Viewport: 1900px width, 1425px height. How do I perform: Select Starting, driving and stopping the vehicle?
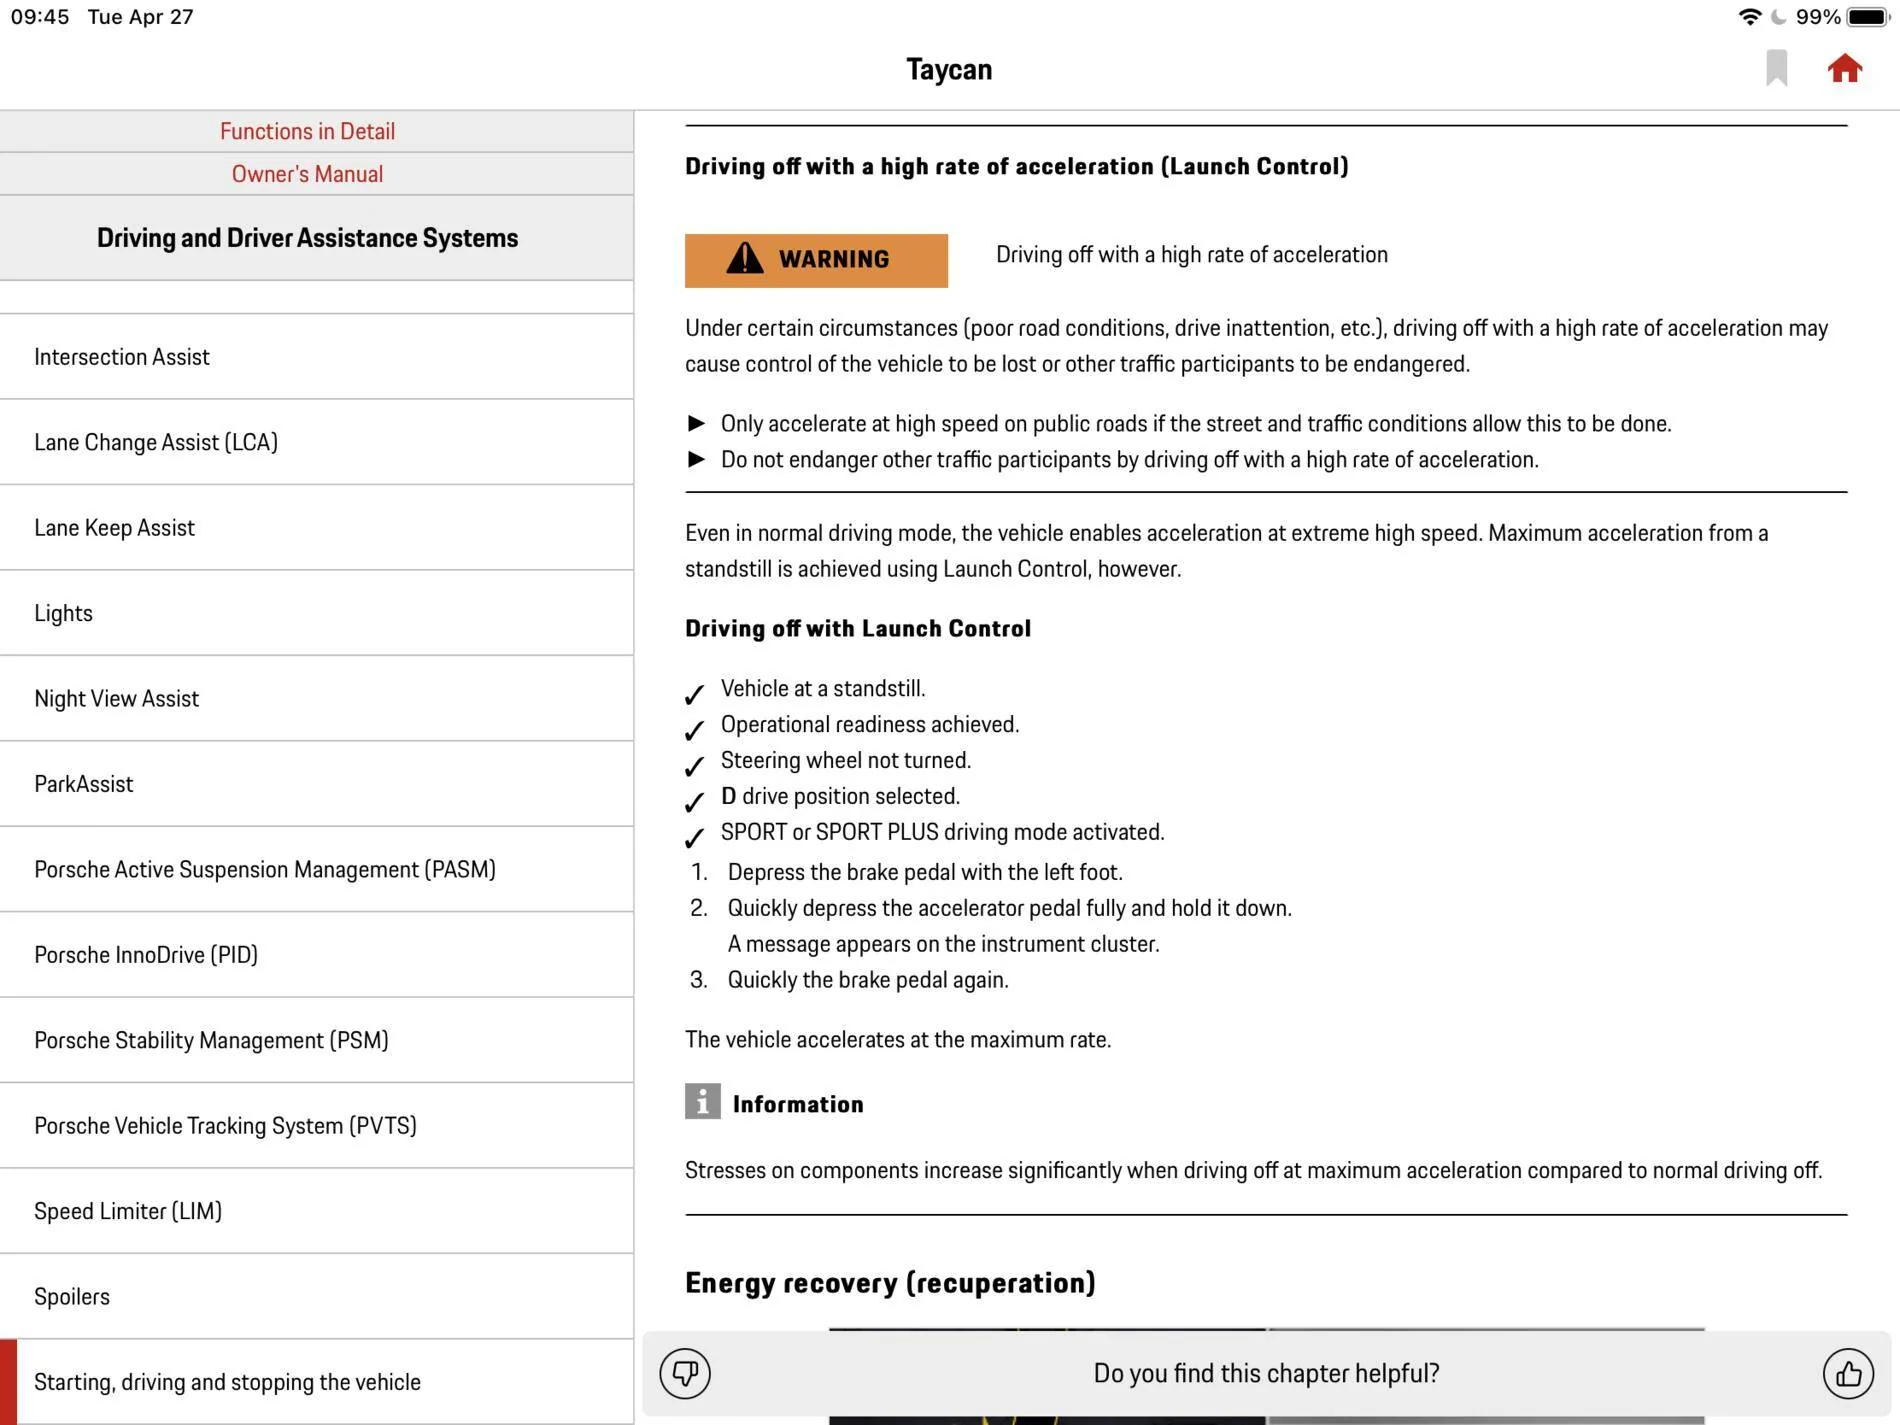point(317,1382)
